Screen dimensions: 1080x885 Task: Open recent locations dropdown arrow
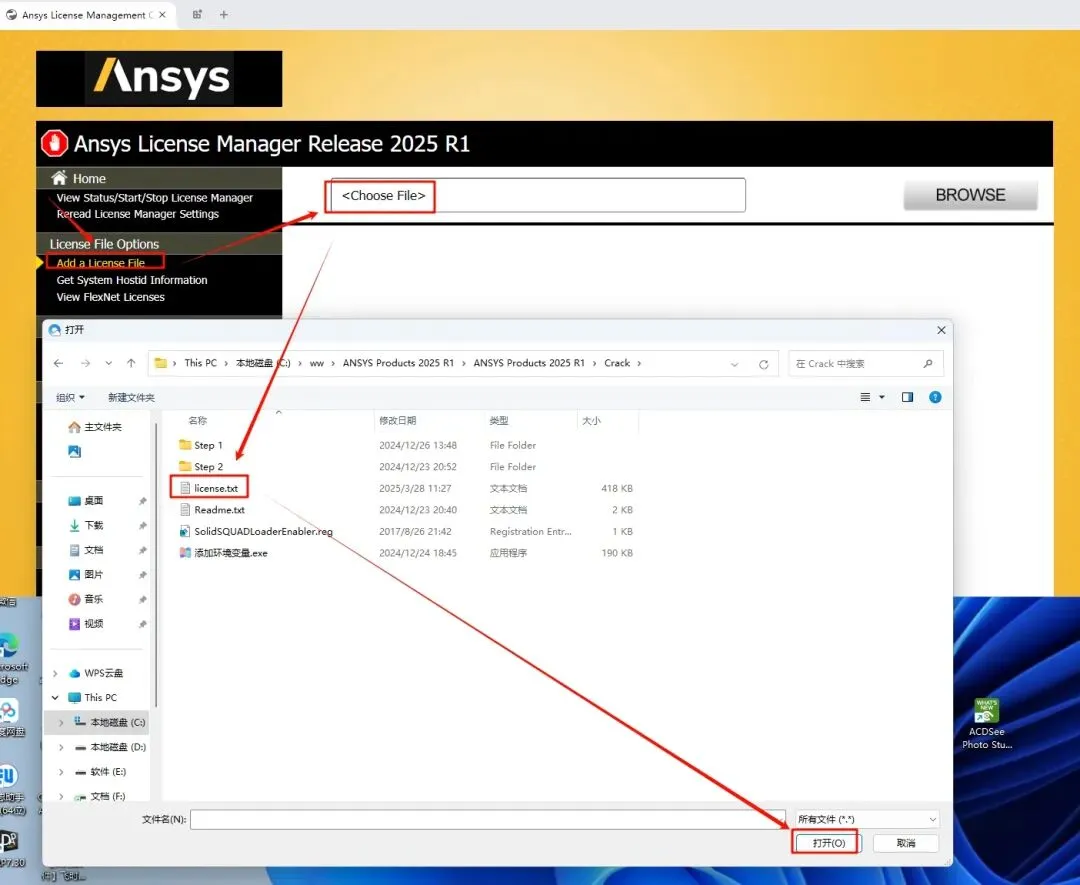[108, 363]
